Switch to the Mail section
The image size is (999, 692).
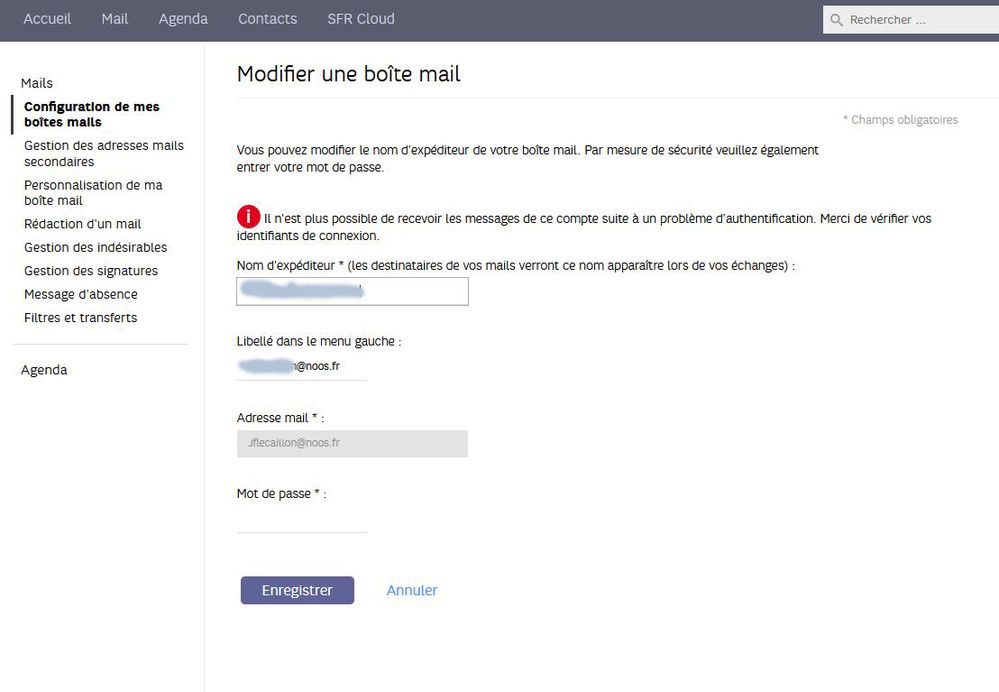pyautogui.click(x=114, y=18)
